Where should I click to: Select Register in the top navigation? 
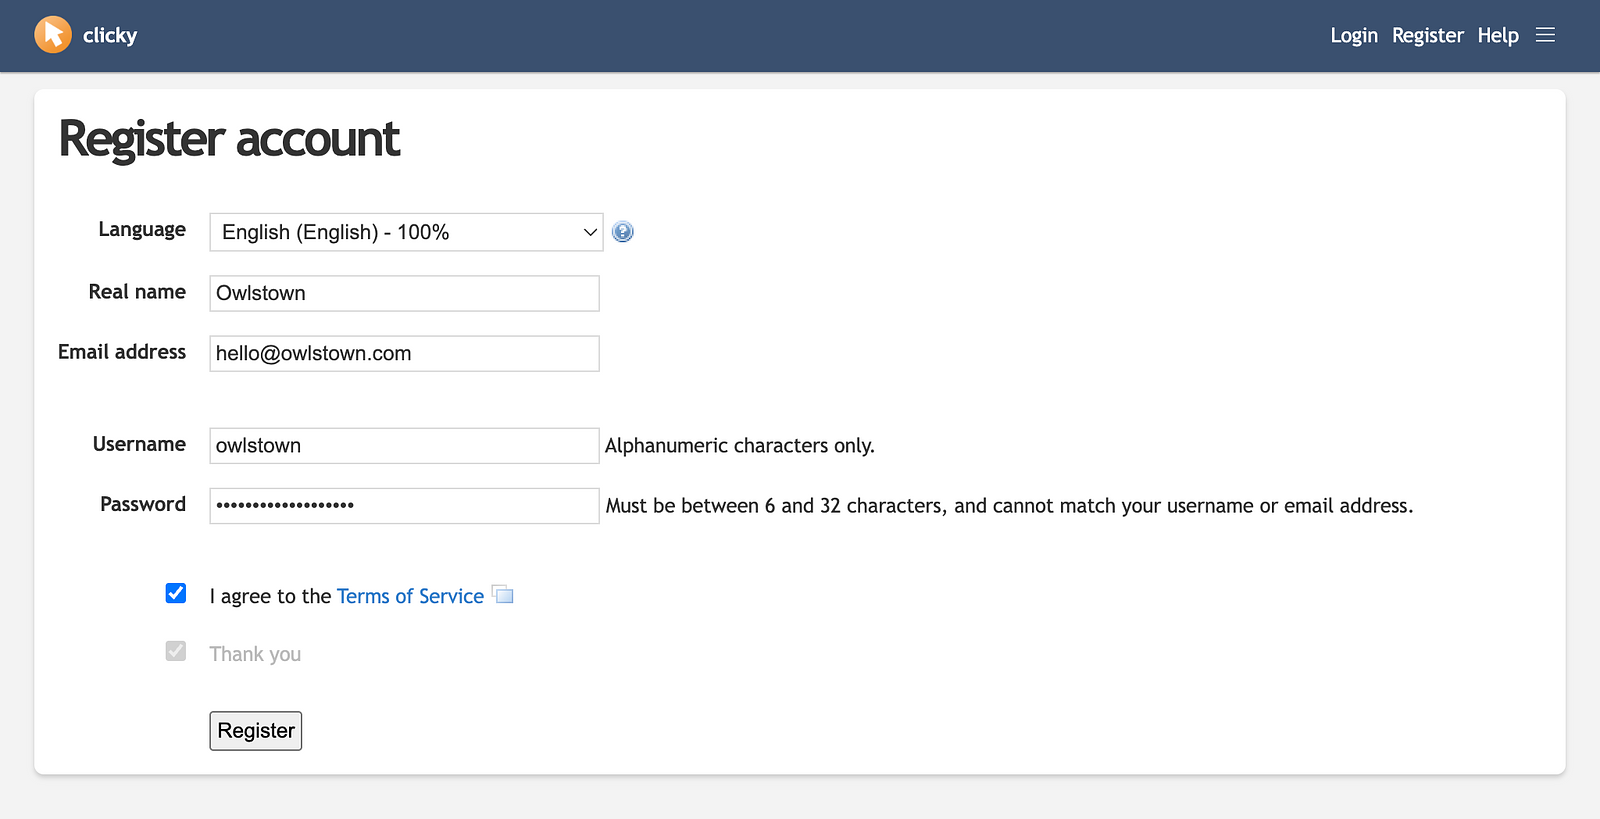tap(1427, 35)
